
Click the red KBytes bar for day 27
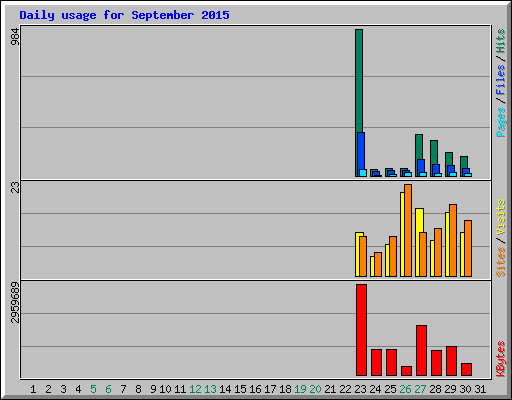[421, 351]
